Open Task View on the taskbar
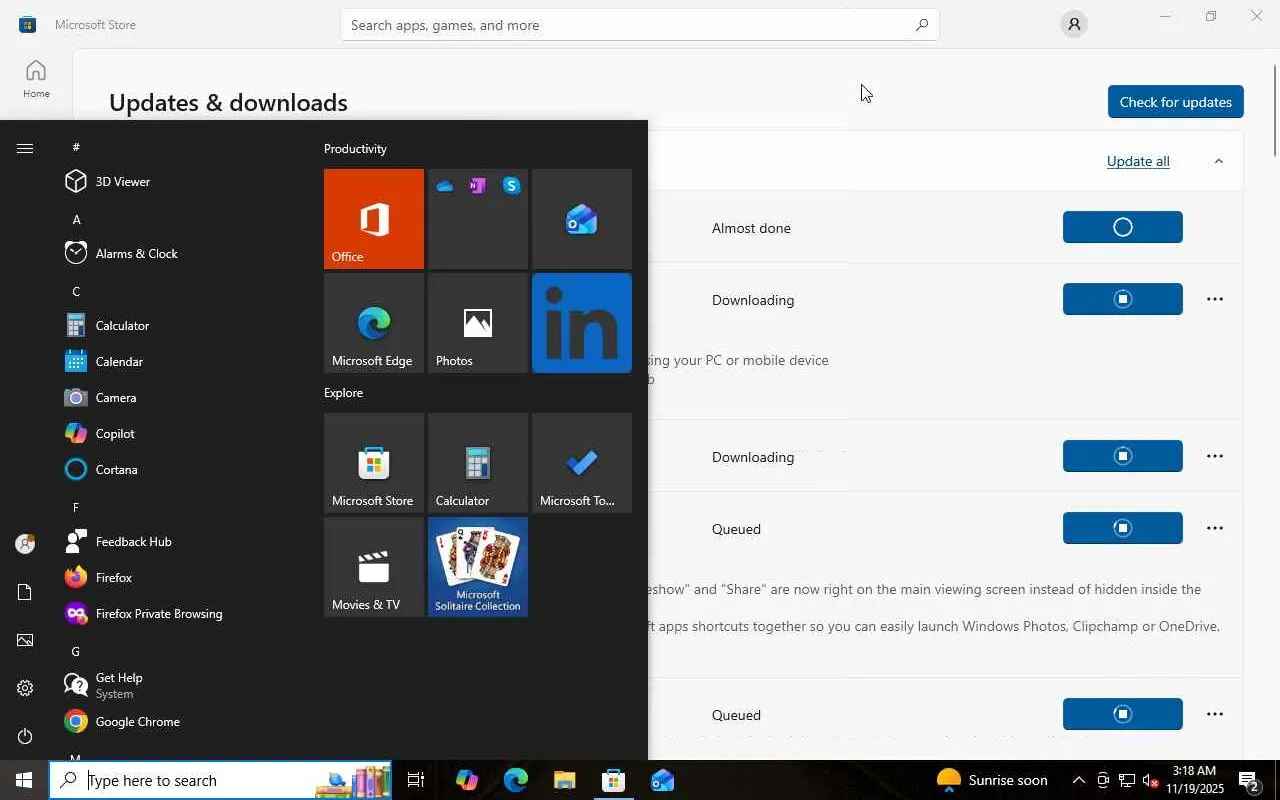The width and height of the screenshot is (1280, 800). click(416, 780)
